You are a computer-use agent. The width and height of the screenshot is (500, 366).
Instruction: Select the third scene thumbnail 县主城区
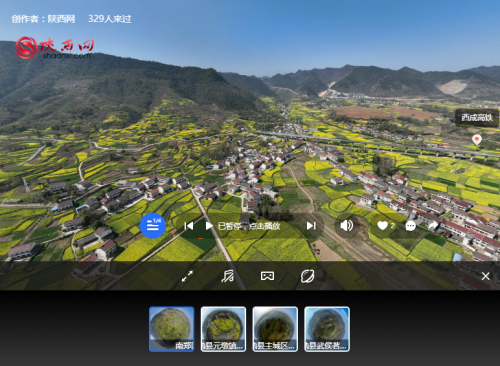tap(275, 329)
